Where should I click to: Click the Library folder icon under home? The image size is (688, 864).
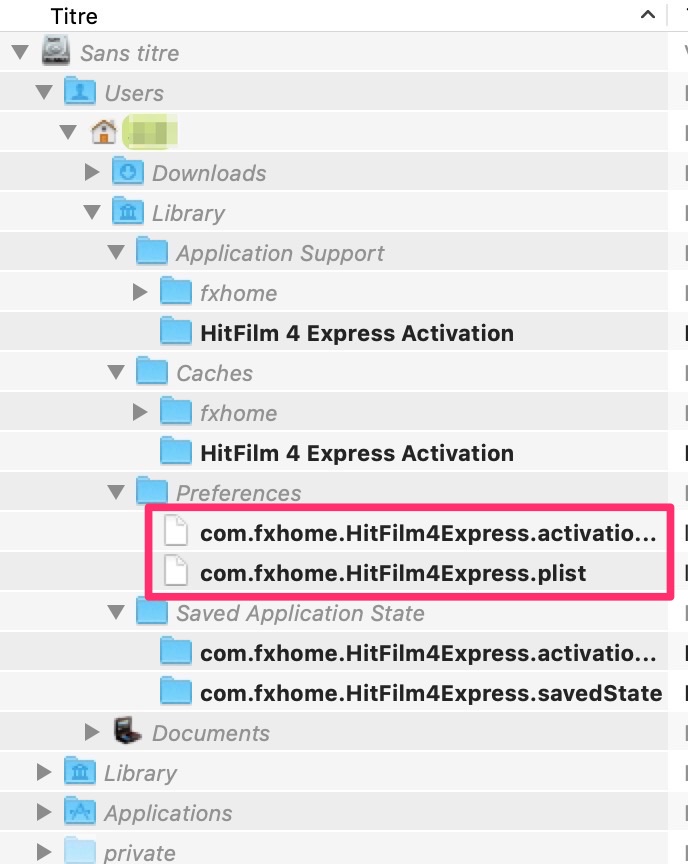(x=128, y=210)
